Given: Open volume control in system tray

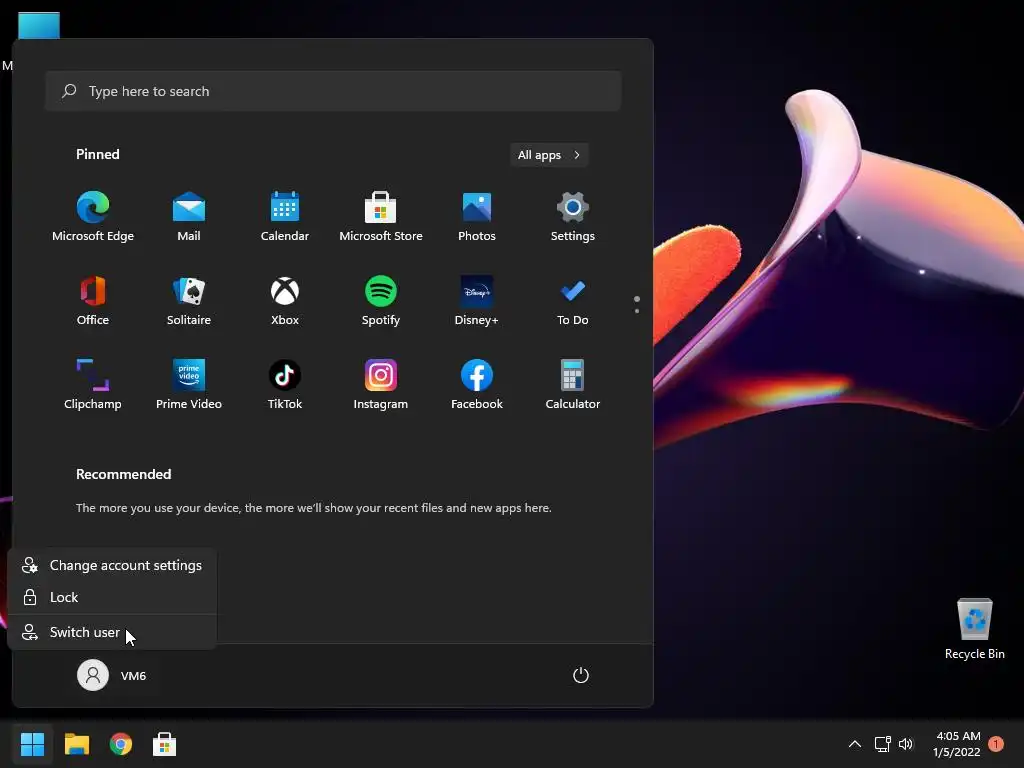Looking at the screenshot, I should (906, 744).
